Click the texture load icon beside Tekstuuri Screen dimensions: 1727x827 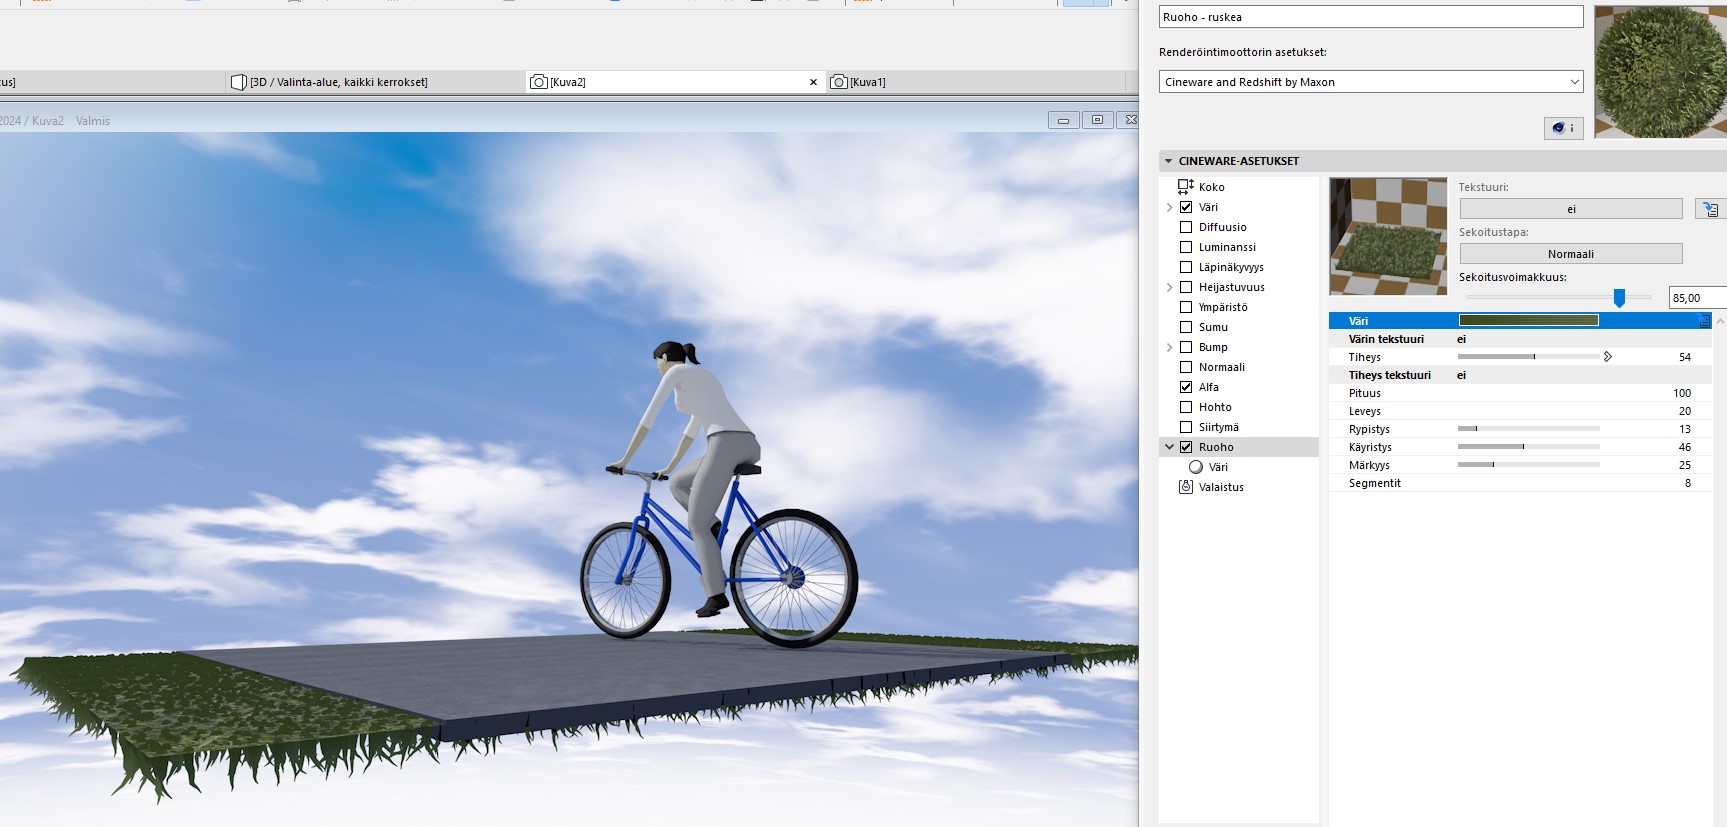[1710, 209]
